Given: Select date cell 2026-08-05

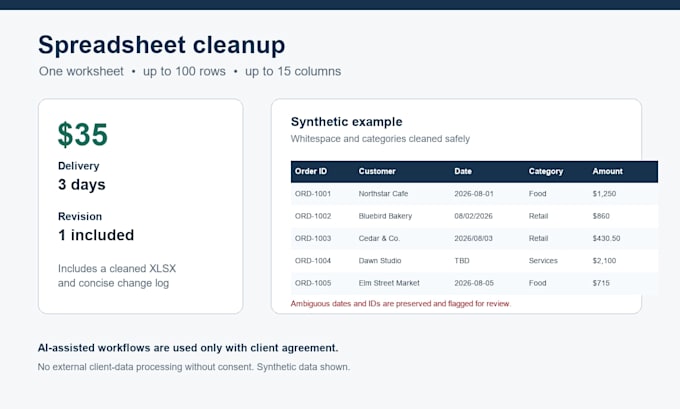Looking at the screenshot, I should 474,283.
